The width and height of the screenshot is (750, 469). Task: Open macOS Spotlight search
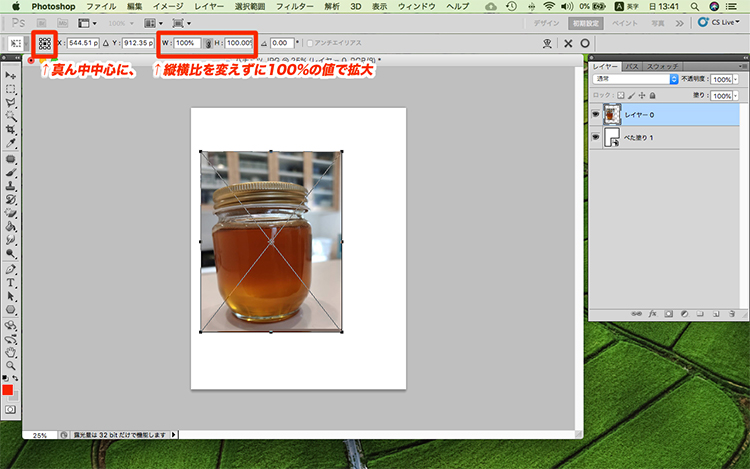point(695,6)
